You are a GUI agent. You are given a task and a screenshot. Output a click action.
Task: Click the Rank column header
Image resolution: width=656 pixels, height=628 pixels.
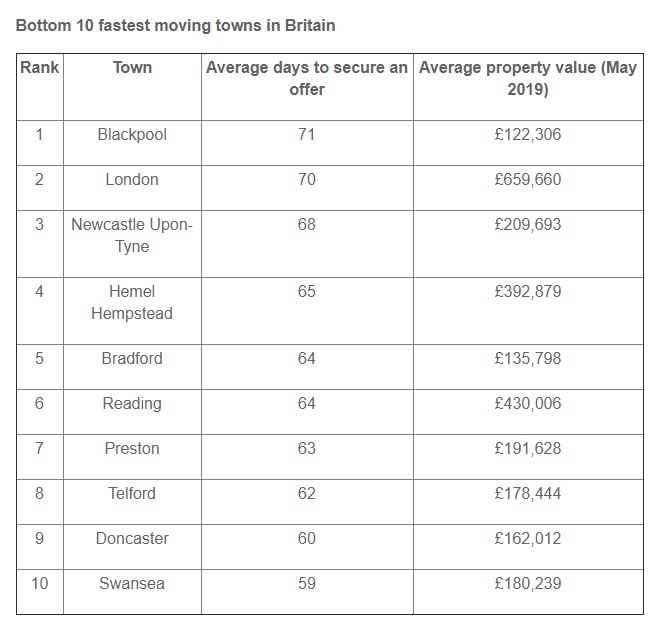[x=40, y=68]
